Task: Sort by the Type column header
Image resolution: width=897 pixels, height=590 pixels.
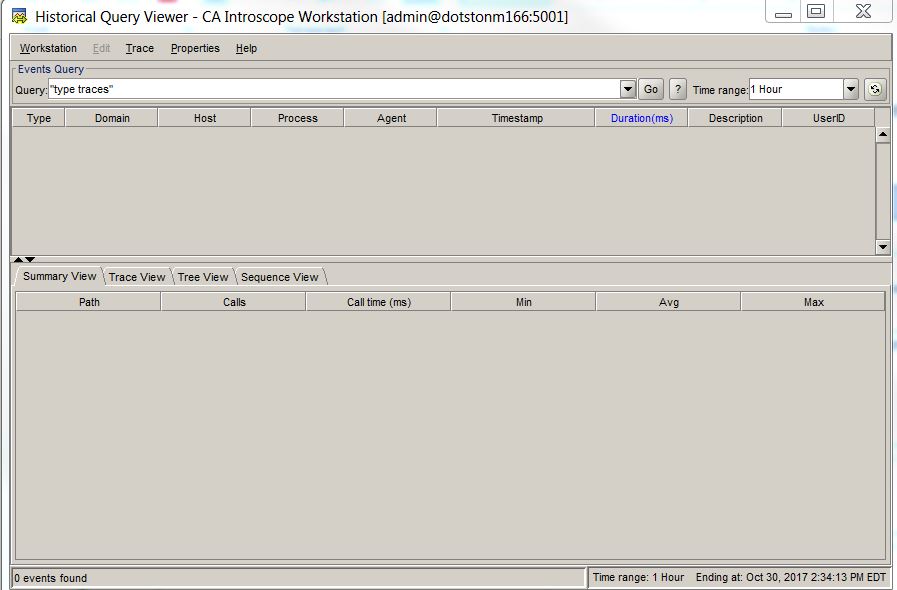Action: (x=39, y=118)
